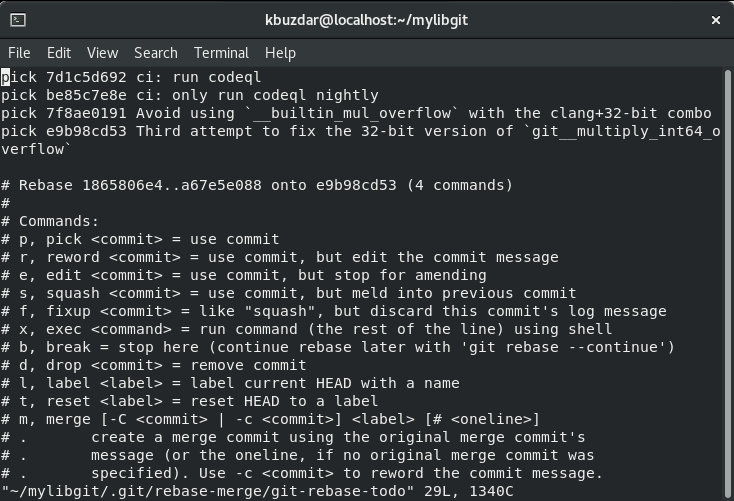Screen dimensions: 734x501
Task: Open the Help menu
Action: 280,53
